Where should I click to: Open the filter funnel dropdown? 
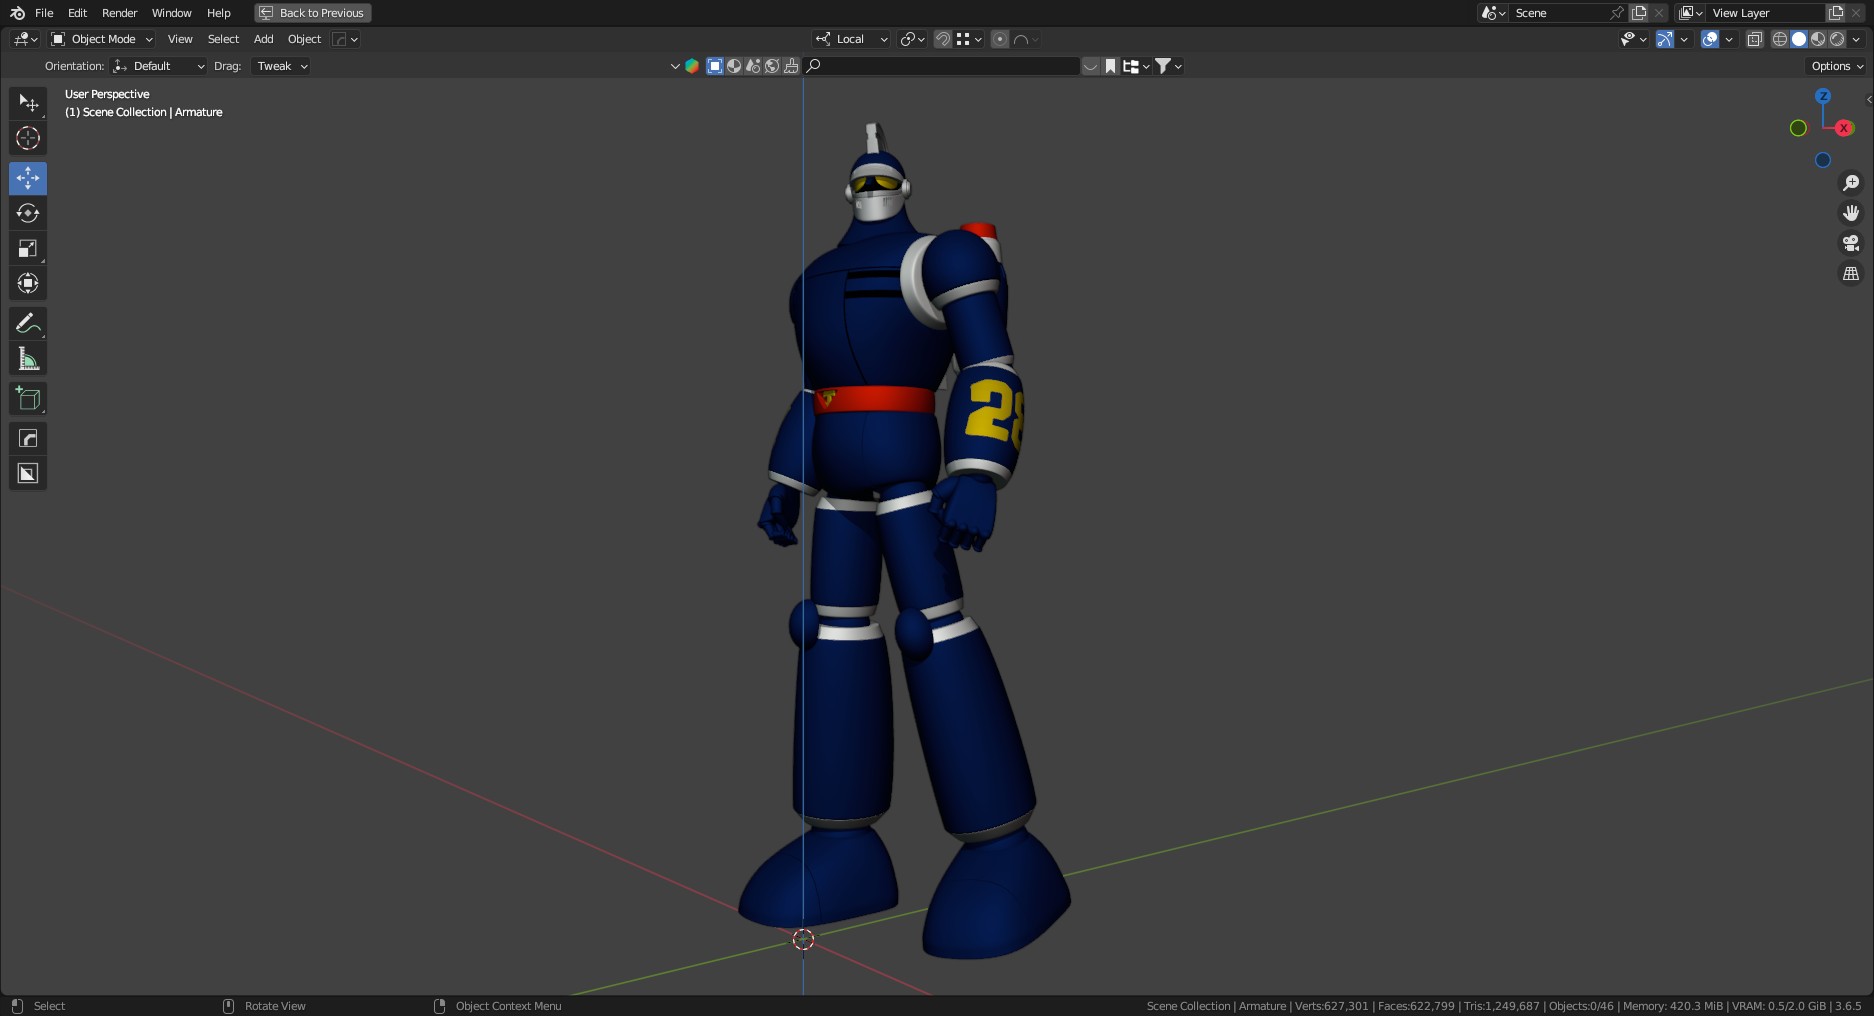coord(1168,66)
